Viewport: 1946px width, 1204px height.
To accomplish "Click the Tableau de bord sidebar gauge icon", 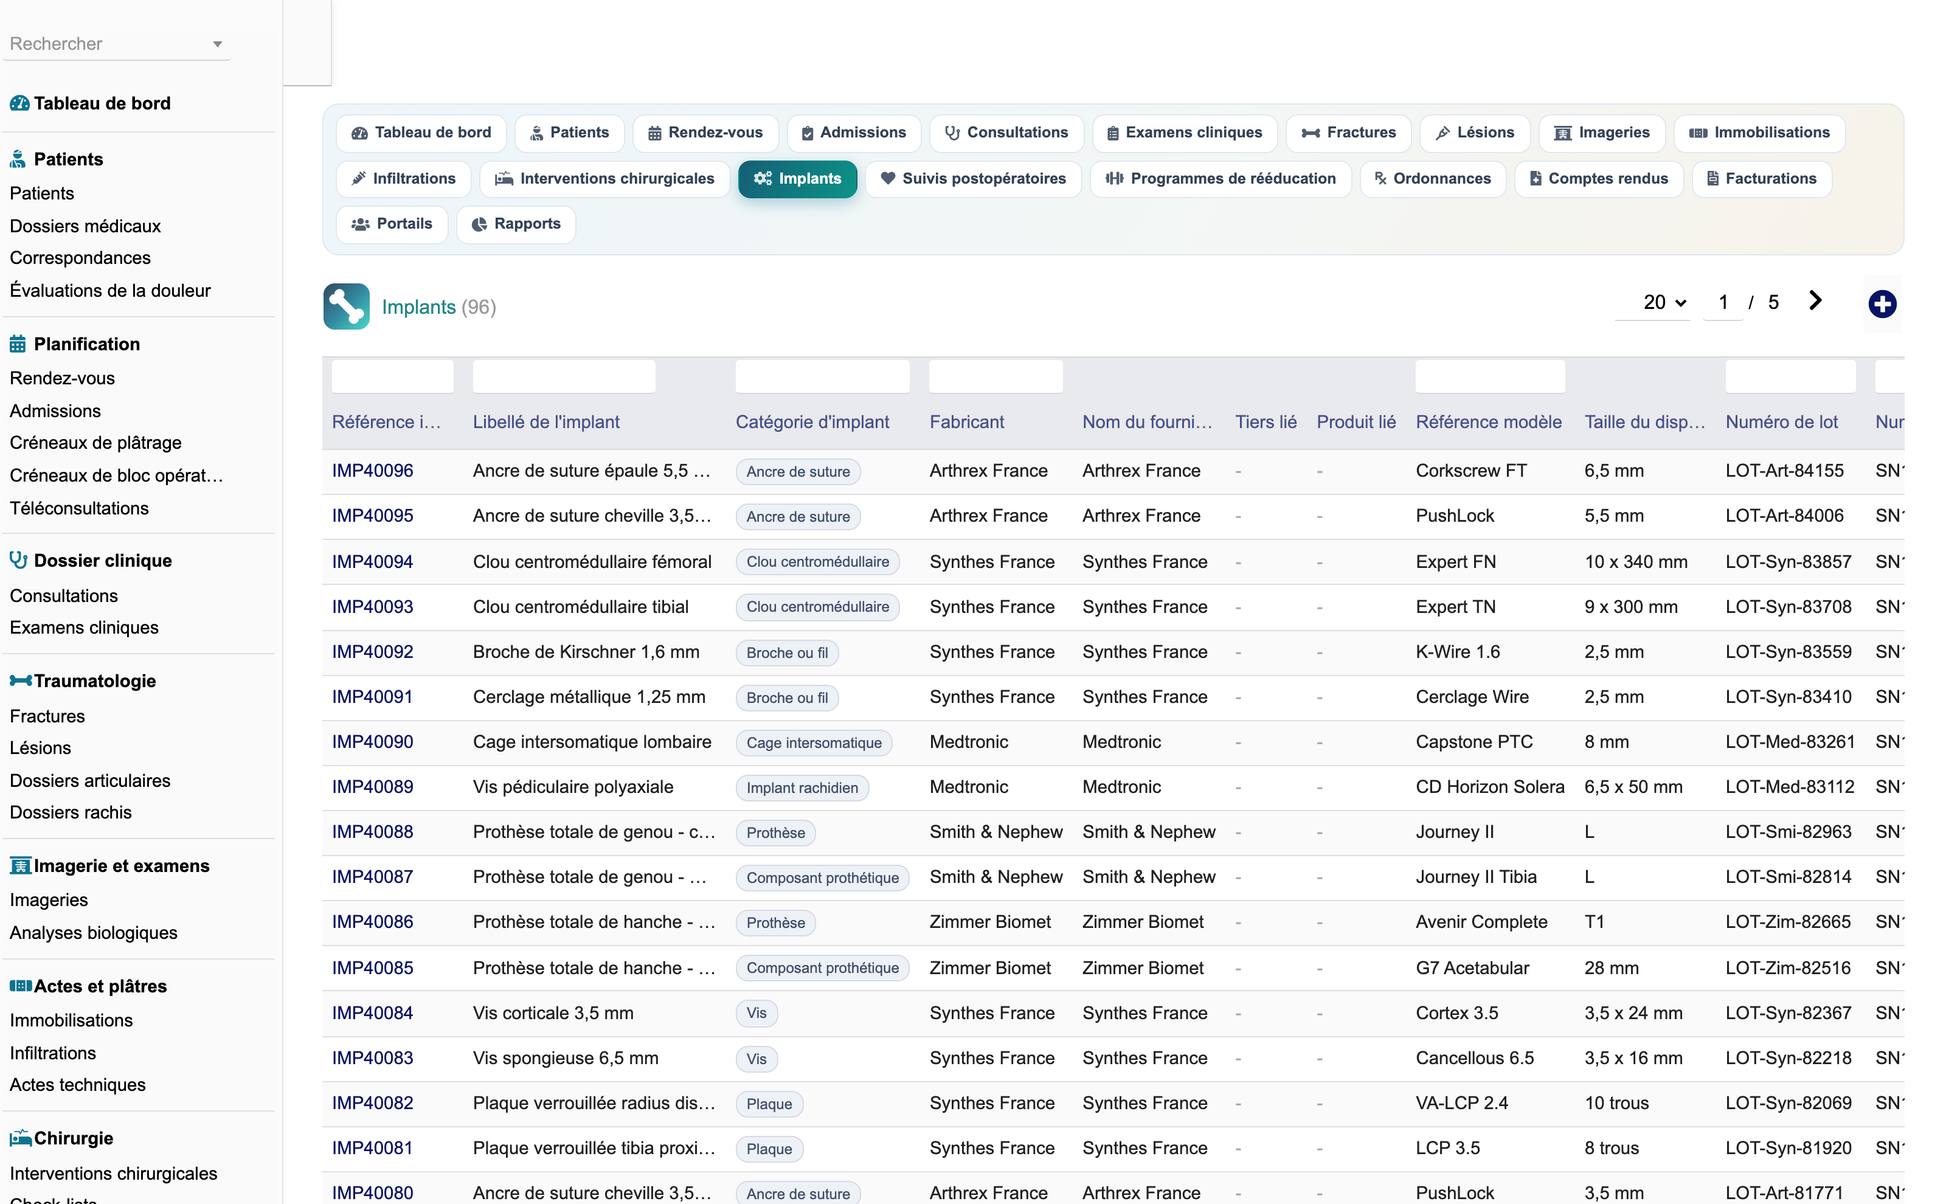I will (19, 103).
